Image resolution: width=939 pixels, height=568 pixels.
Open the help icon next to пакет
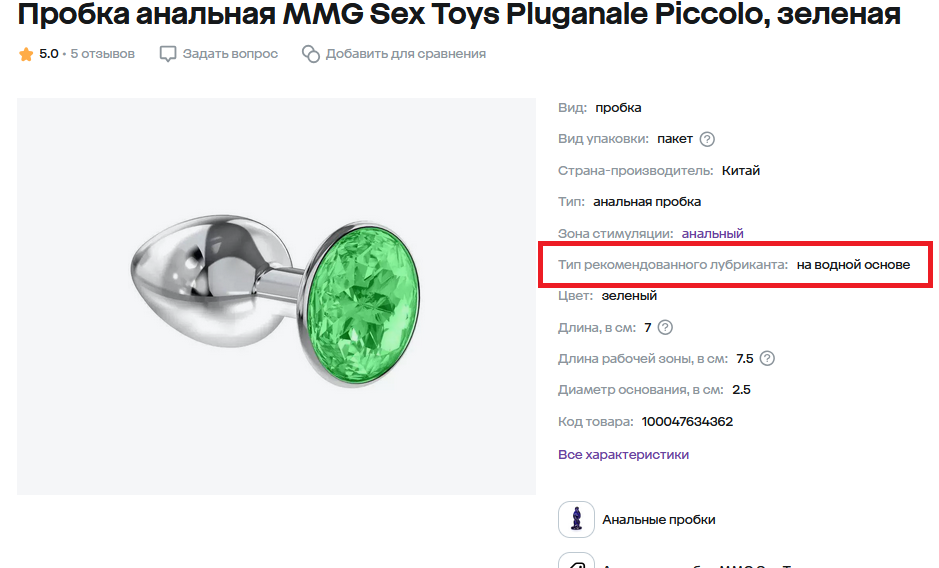point(707,139)
